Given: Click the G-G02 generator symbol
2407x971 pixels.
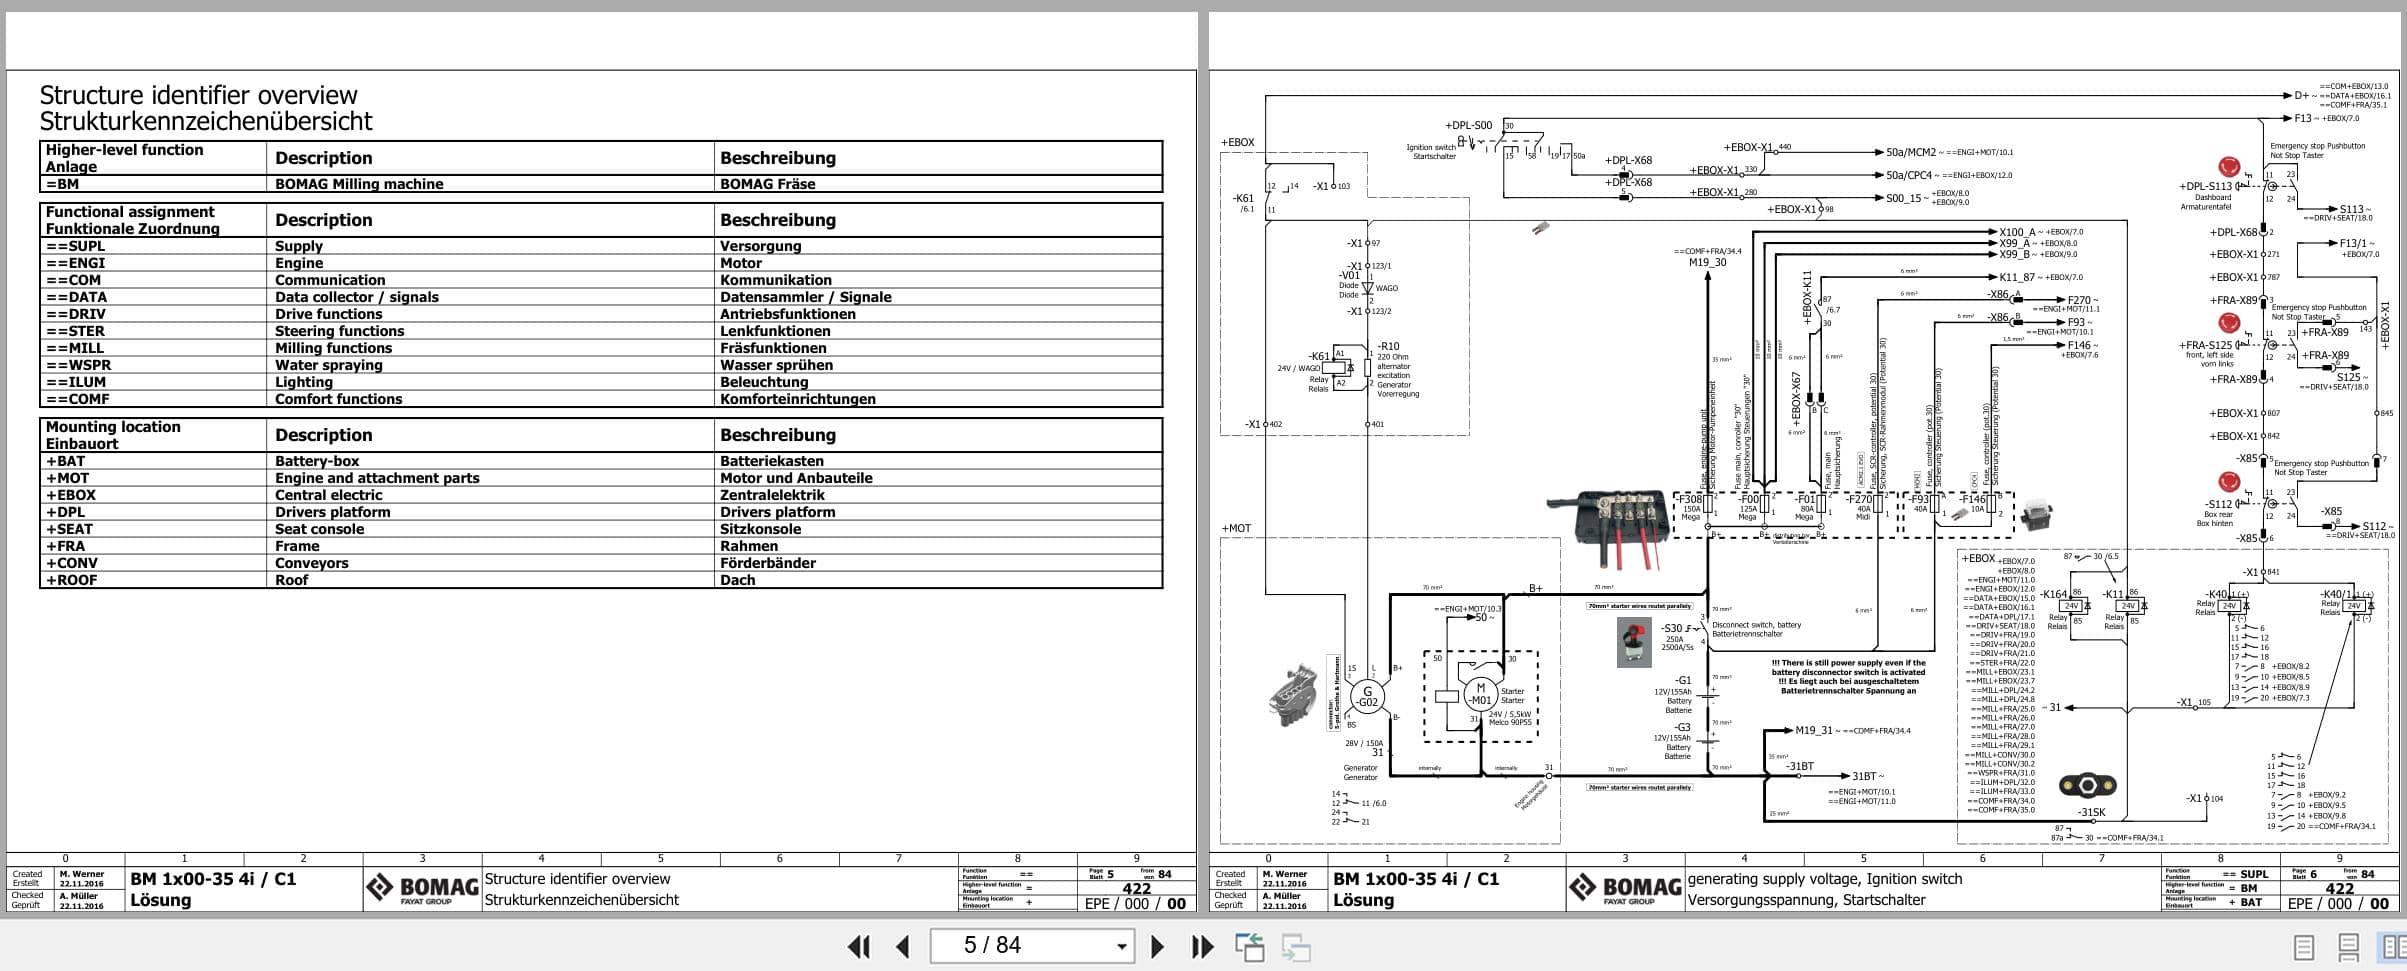Looking at the screenshot, I should (x=1367, y=696).
